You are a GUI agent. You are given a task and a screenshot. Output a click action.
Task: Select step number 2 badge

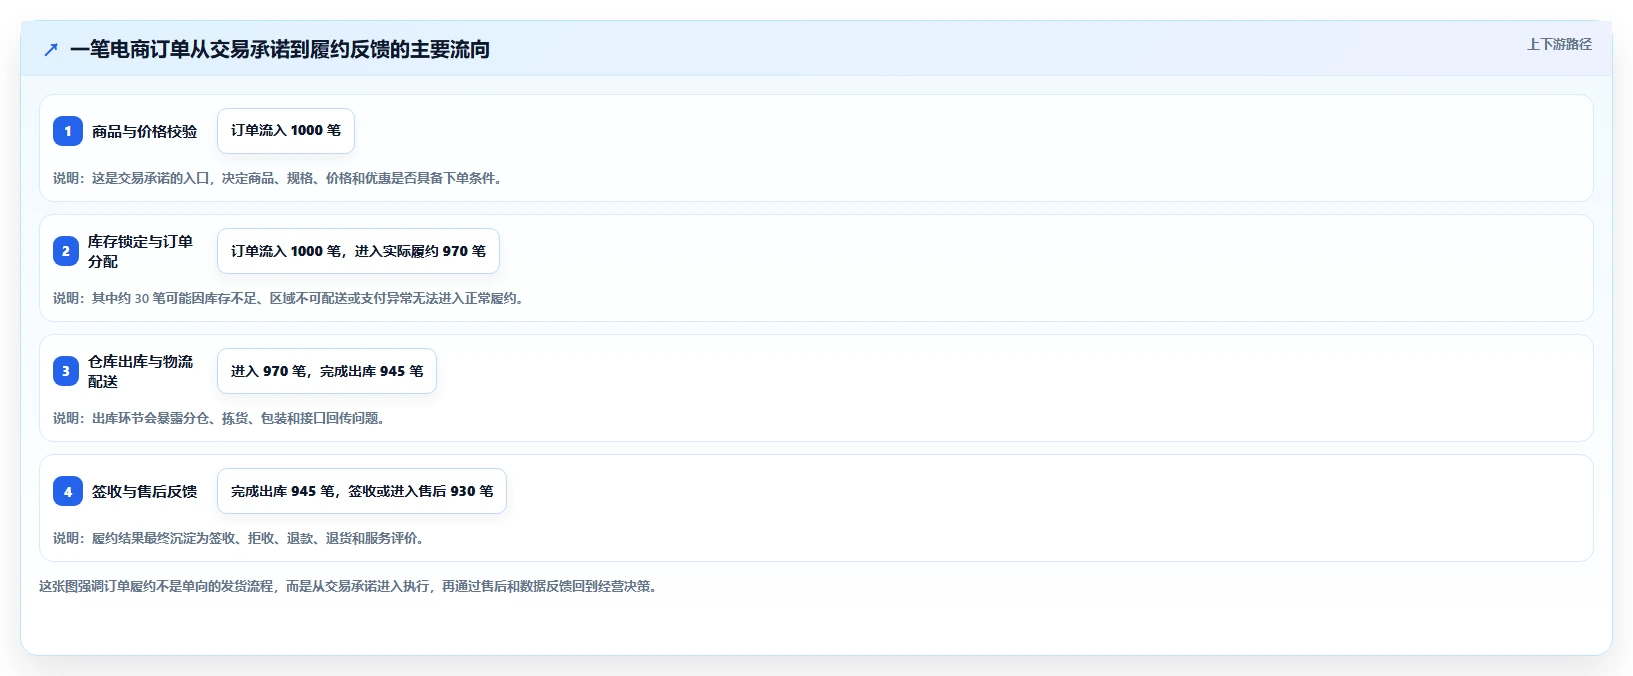[66, 251]
